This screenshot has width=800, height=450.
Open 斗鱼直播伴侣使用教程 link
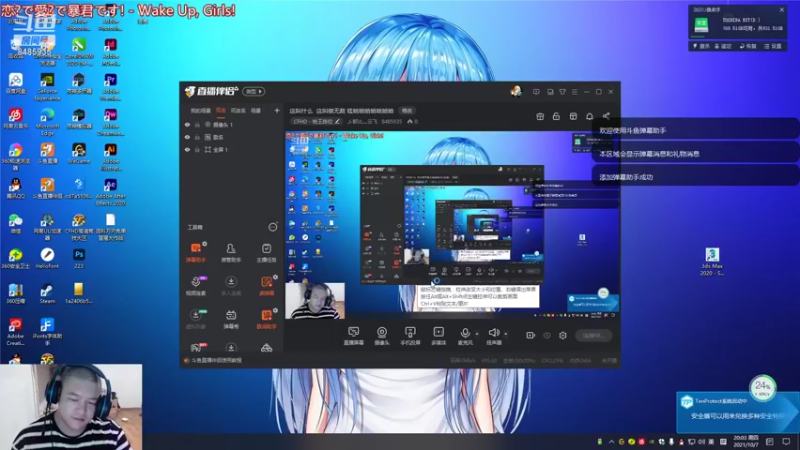point(214,360)
